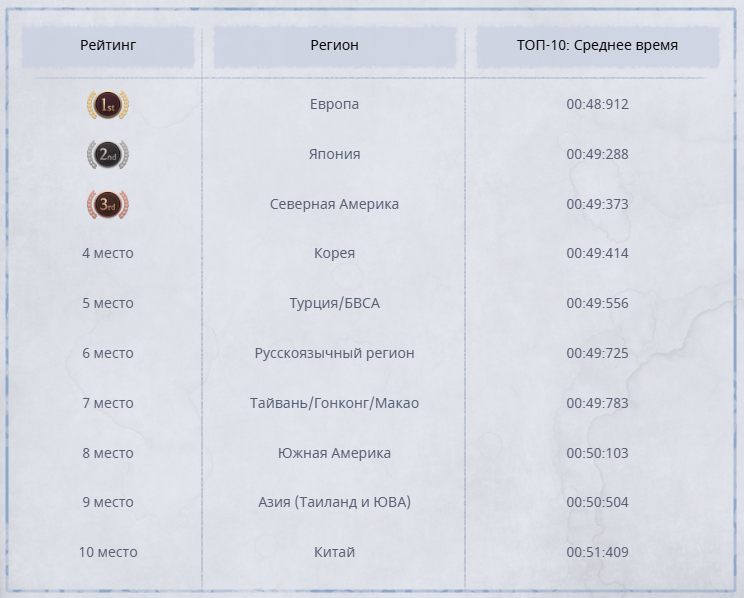Click the silver 2nd place medal icon
Image resolution: width=744 pixels, height=598 pixels.
tap(108, 155)
